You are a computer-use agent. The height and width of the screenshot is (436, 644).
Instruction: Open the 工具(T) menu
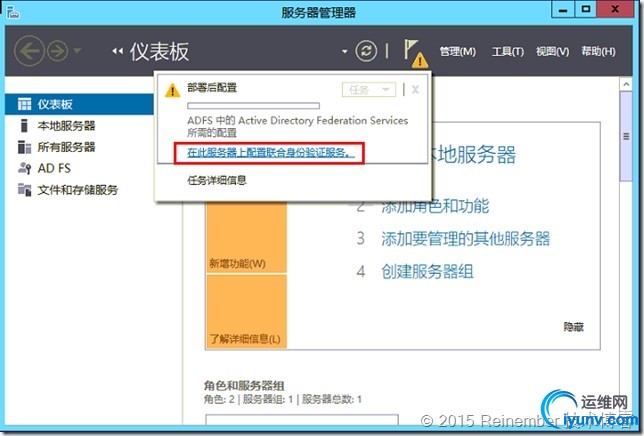tap(508, 51)
